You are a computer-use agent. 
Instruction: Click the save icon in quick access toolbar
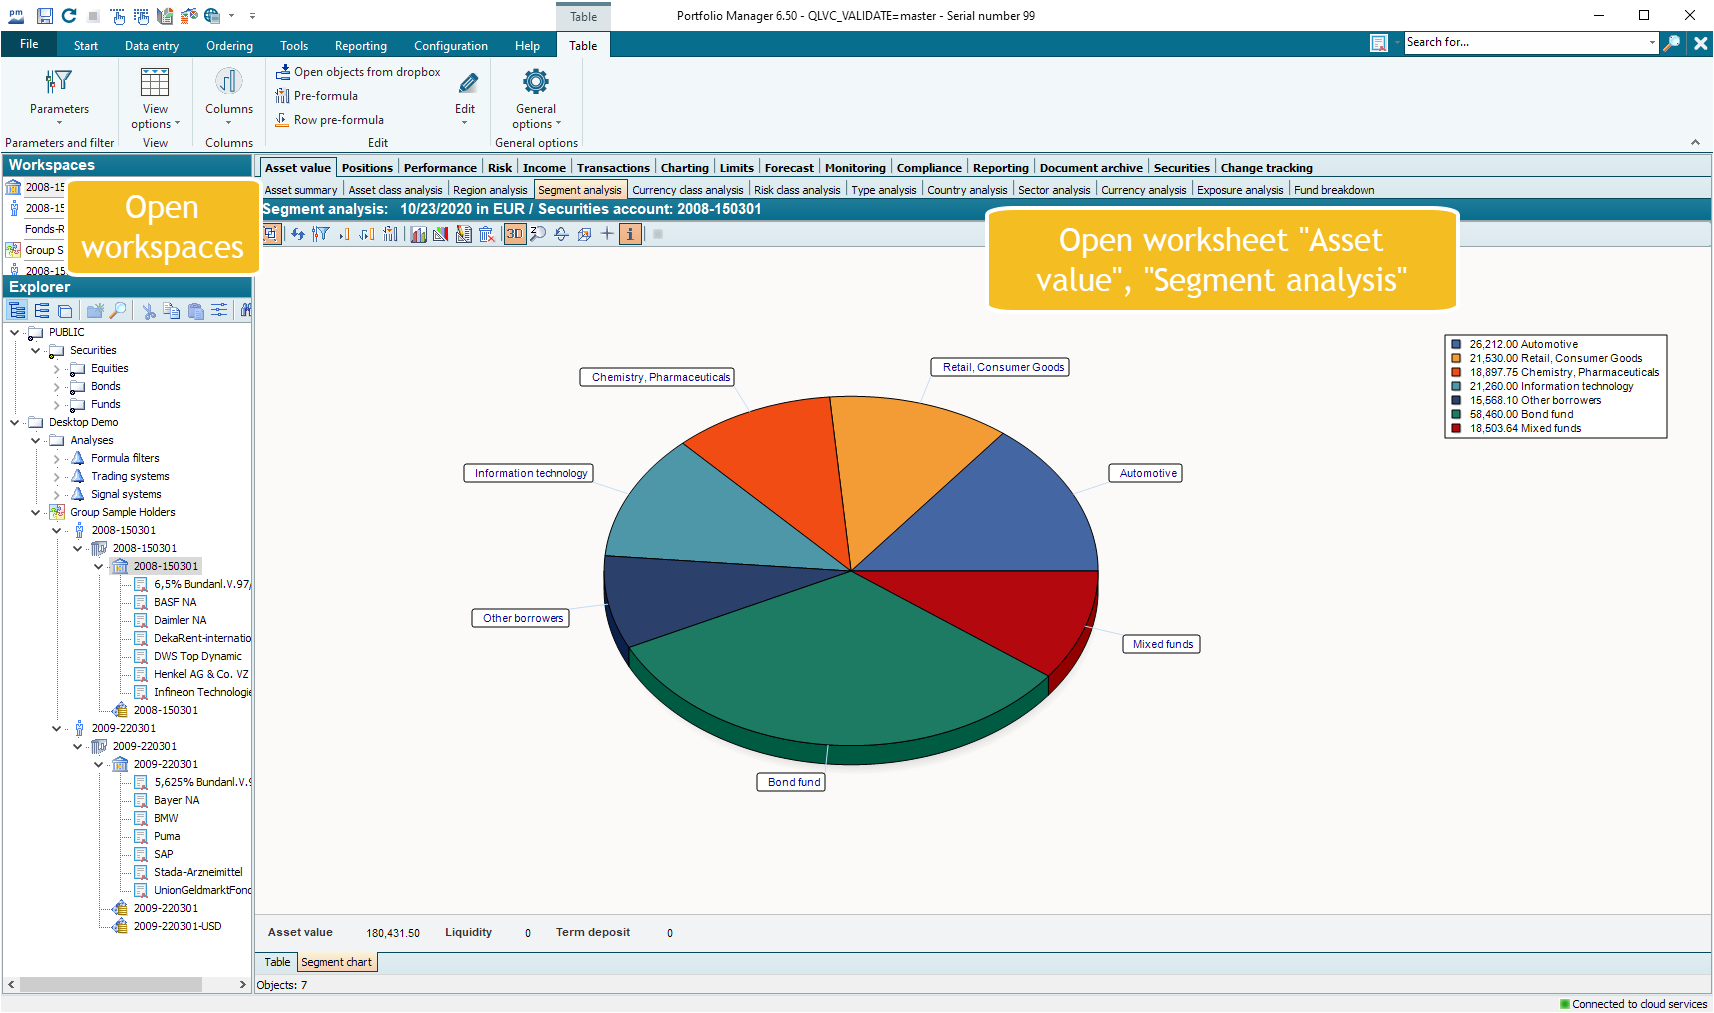tap(44, 15)
